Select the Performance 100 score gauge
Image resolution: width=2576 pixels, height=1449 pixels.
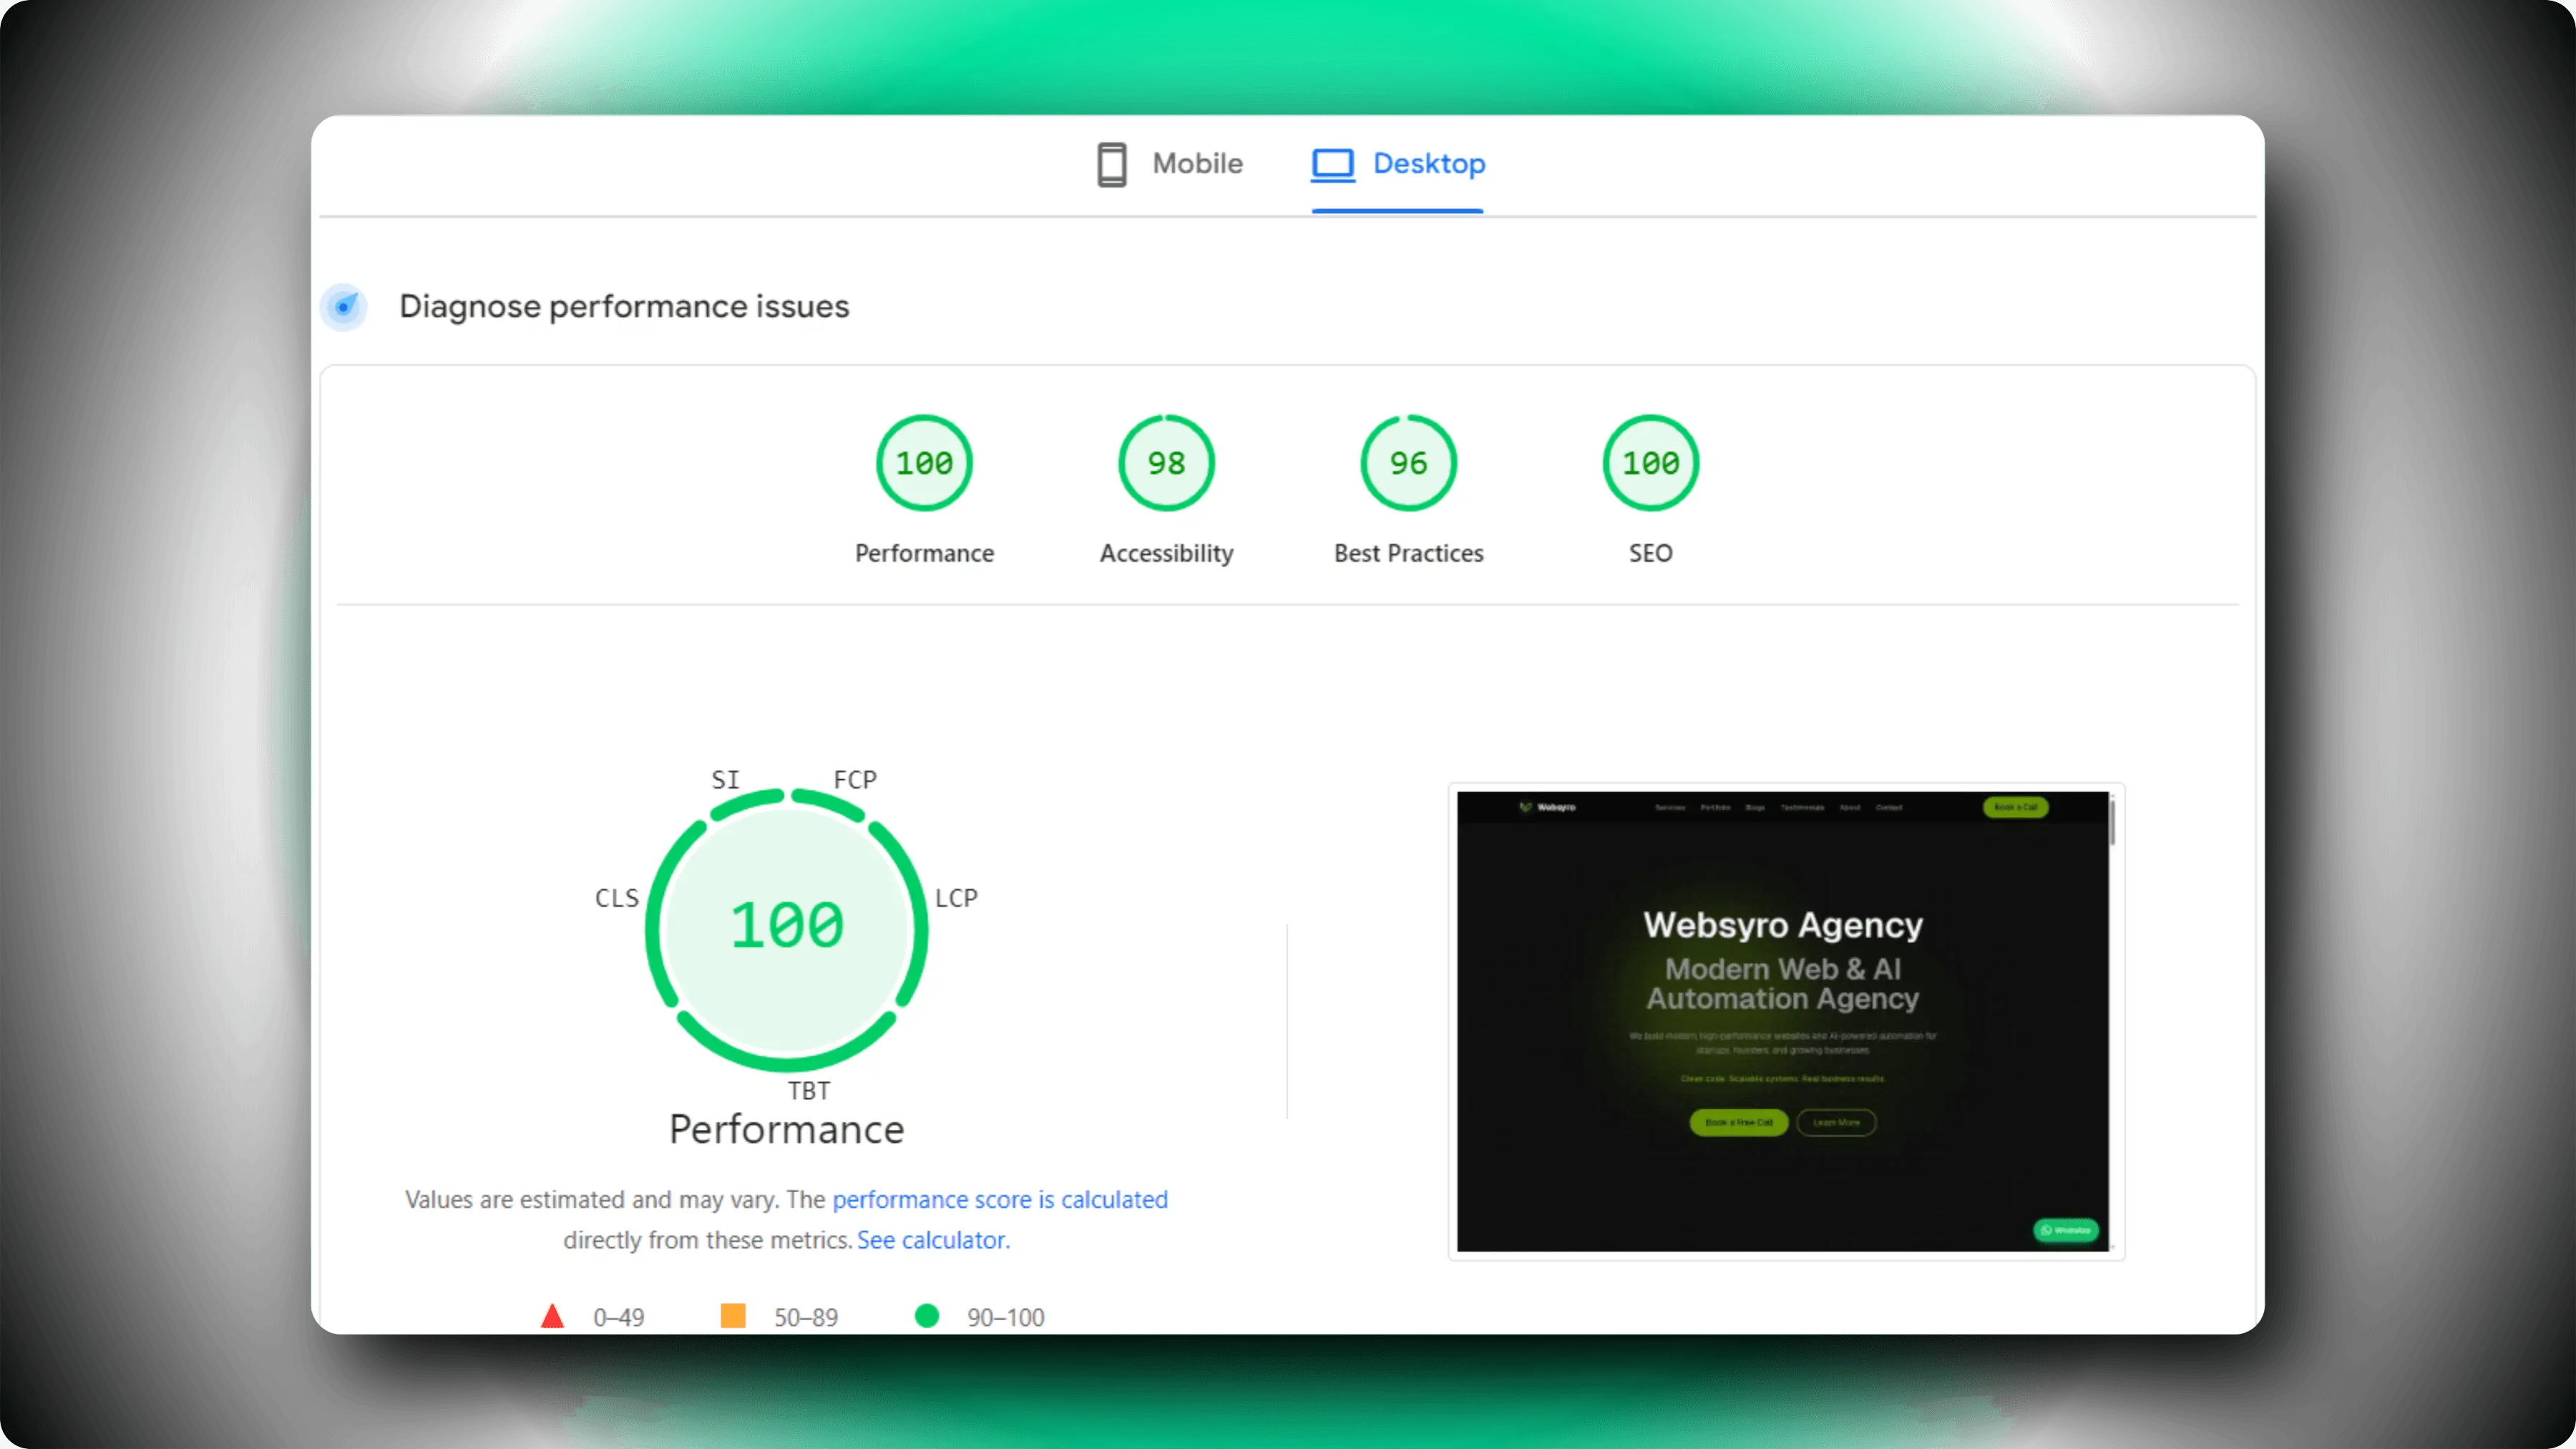click(924, 463)
